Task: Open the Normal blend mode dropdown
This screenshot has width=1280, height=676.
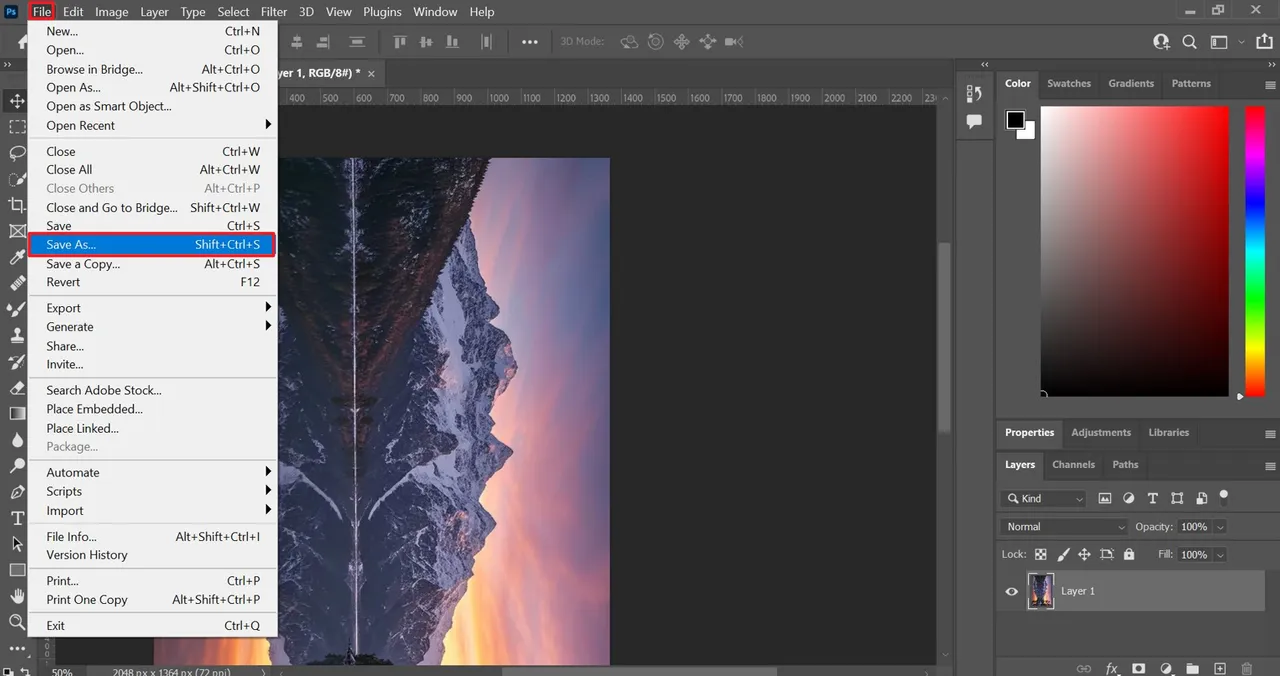Action: (1064, 526)
